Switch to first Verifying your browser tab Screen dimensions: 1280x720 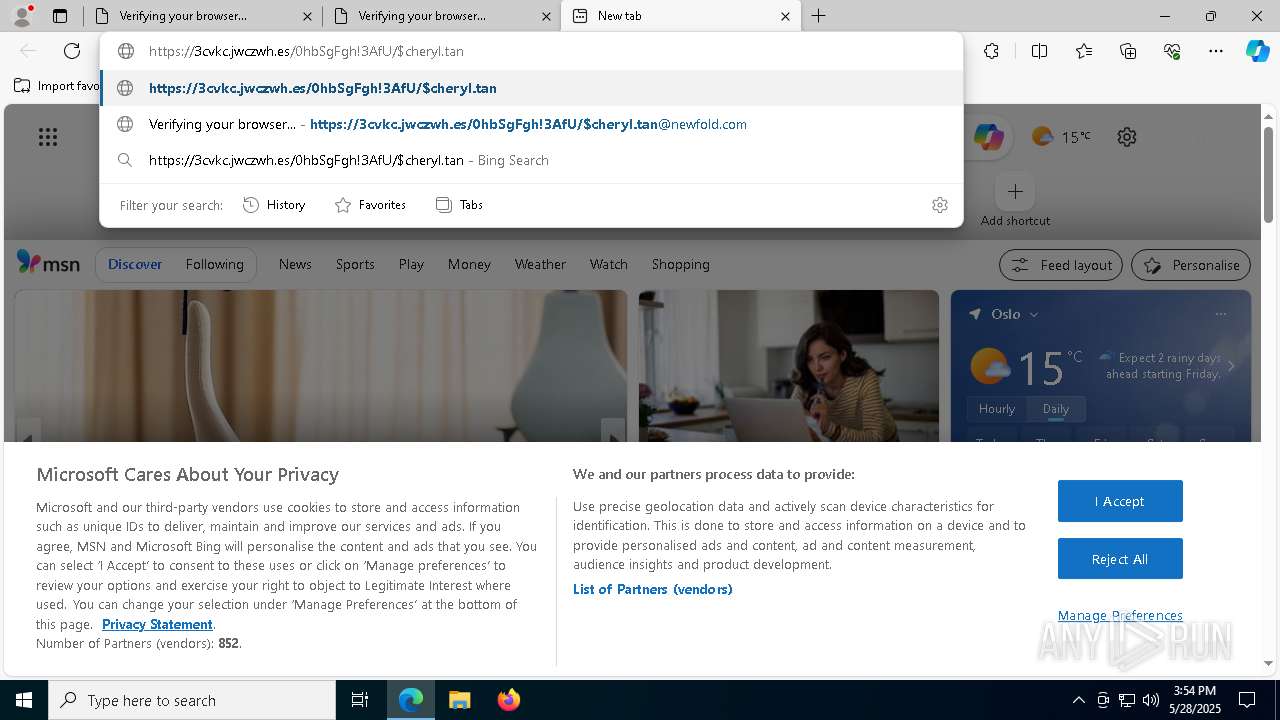click(203, 16)
